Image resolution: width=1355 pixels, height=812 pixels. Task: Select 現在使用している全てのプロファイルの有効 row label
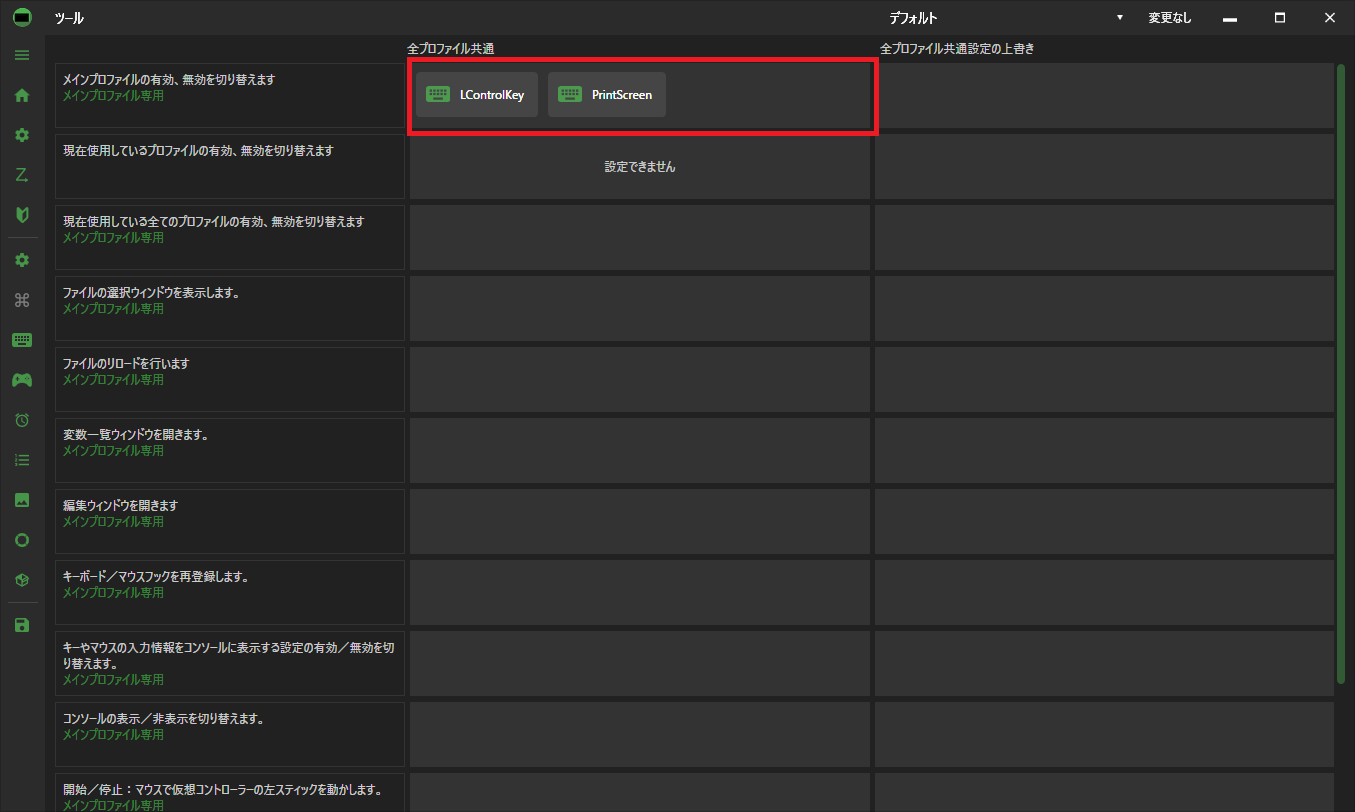[230, 237]
